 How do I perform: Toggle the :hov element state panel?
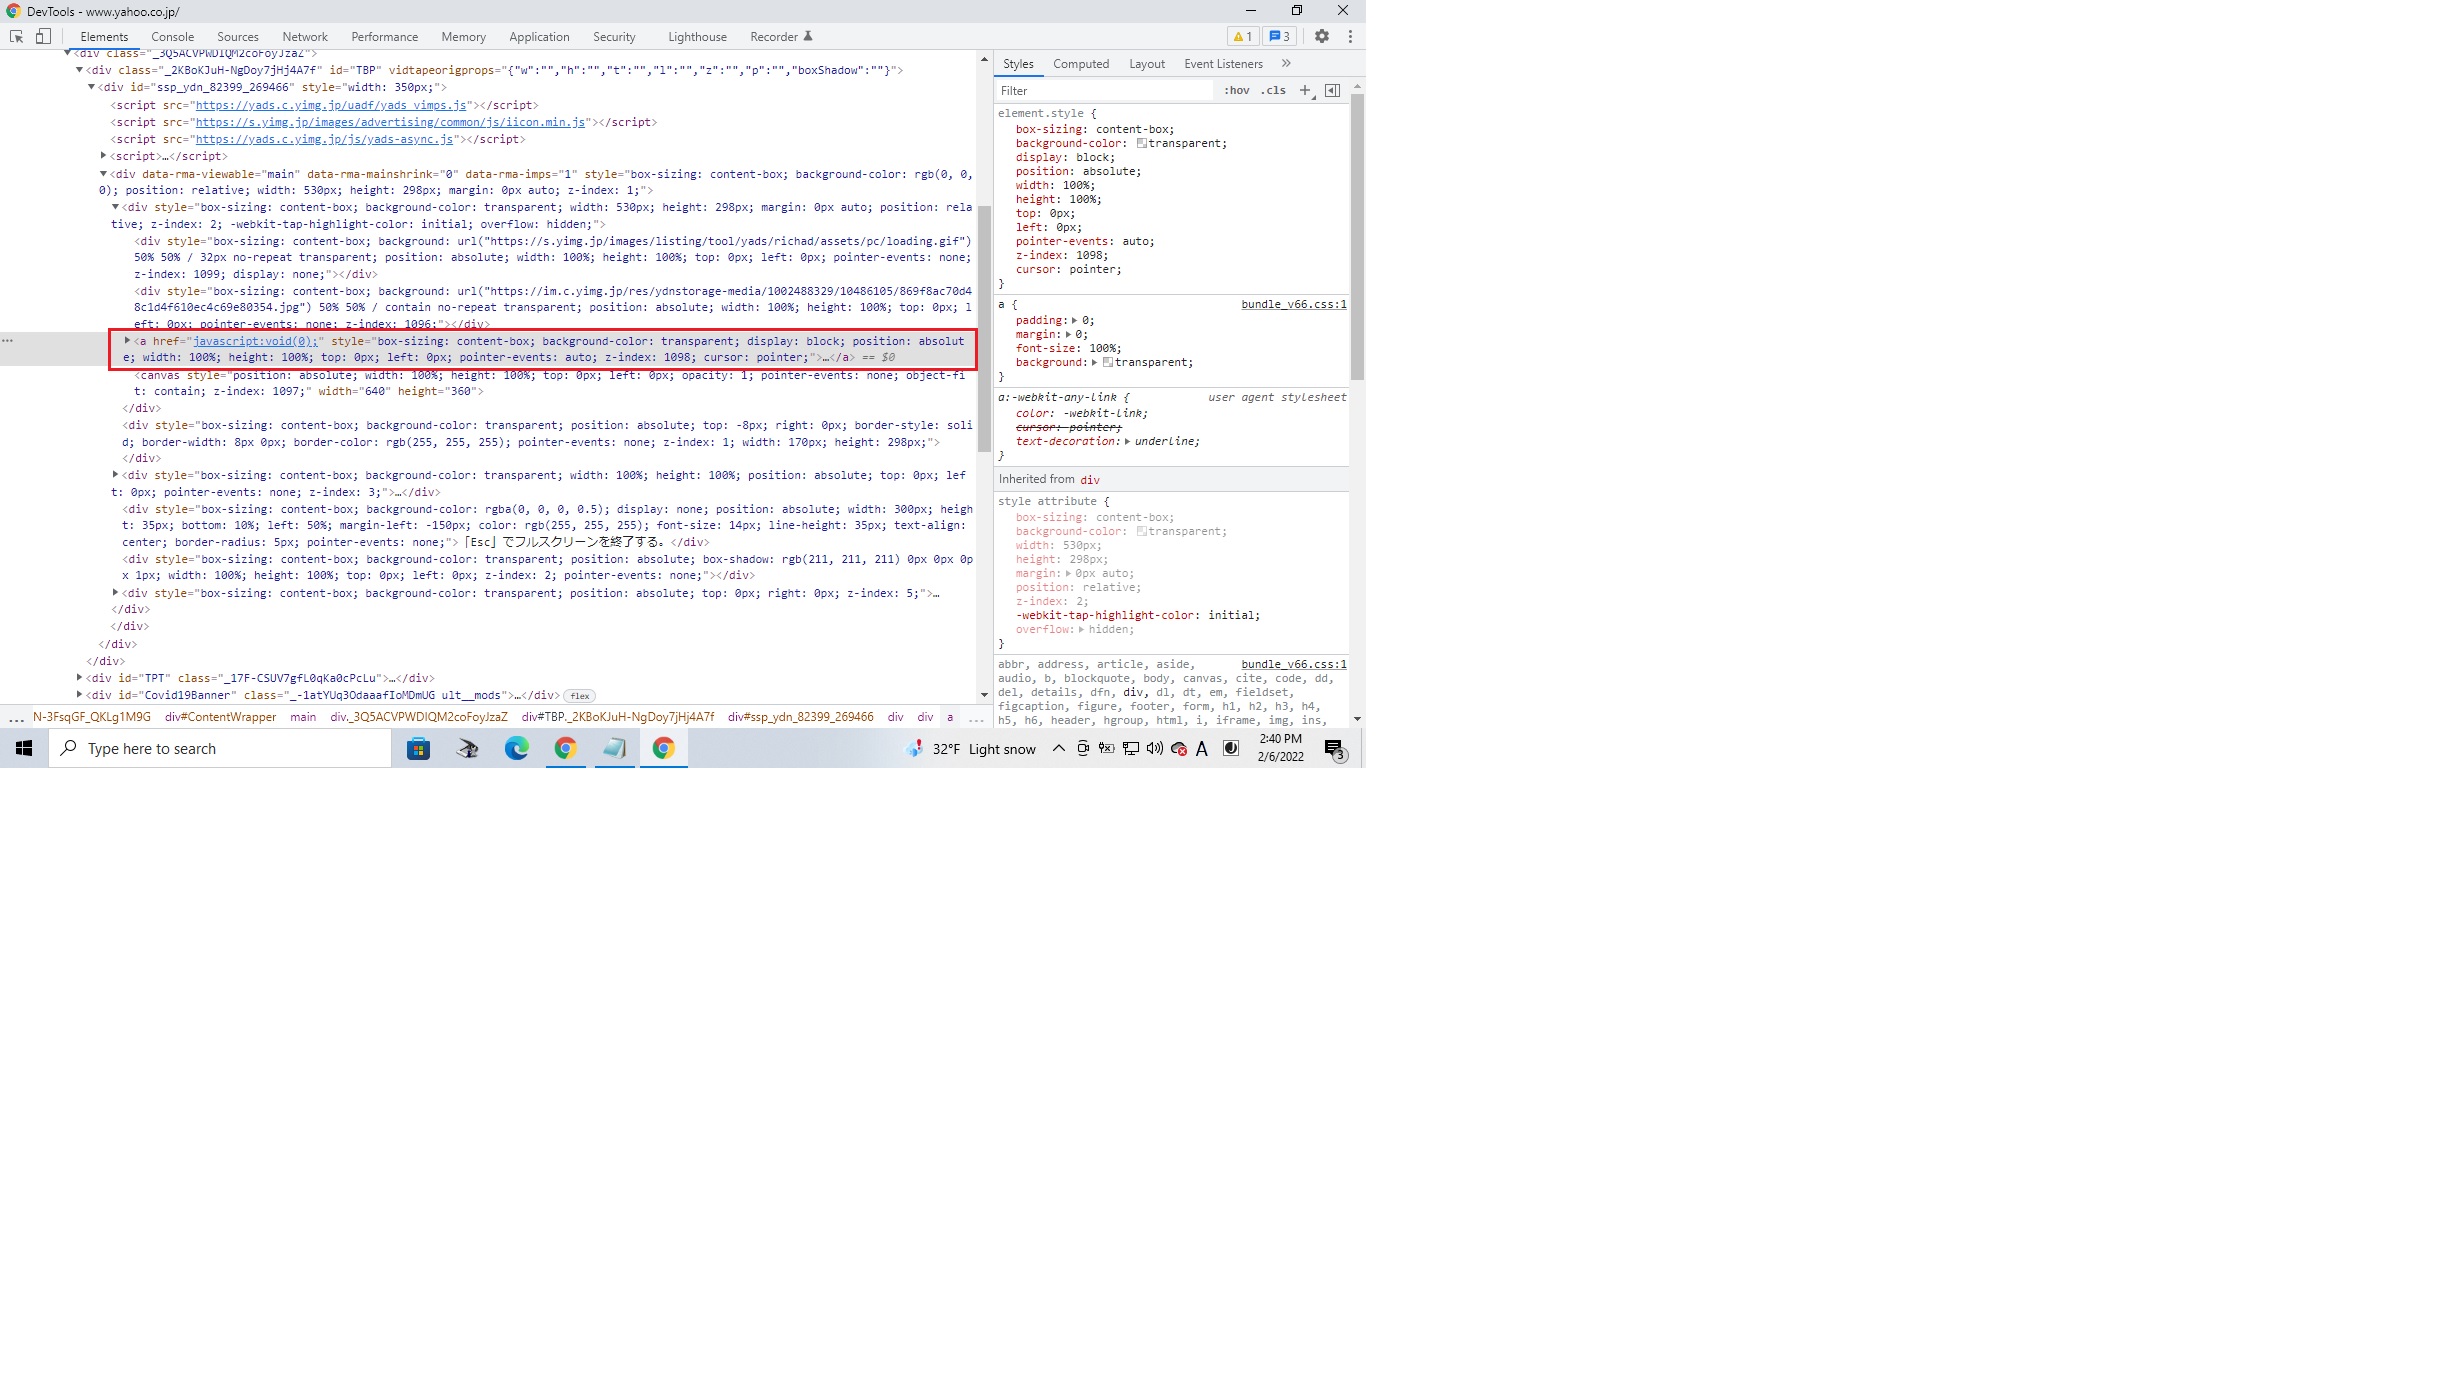pos(1236,90)
